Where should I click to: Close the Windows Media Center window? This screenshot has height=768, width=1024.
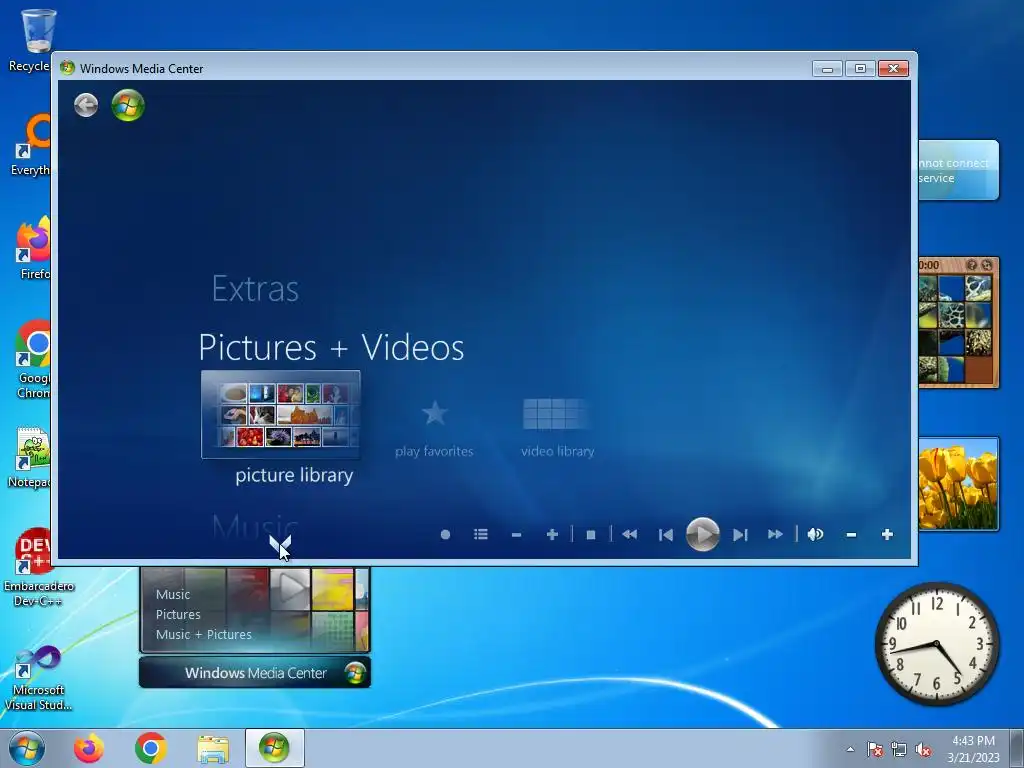point(893,69)
